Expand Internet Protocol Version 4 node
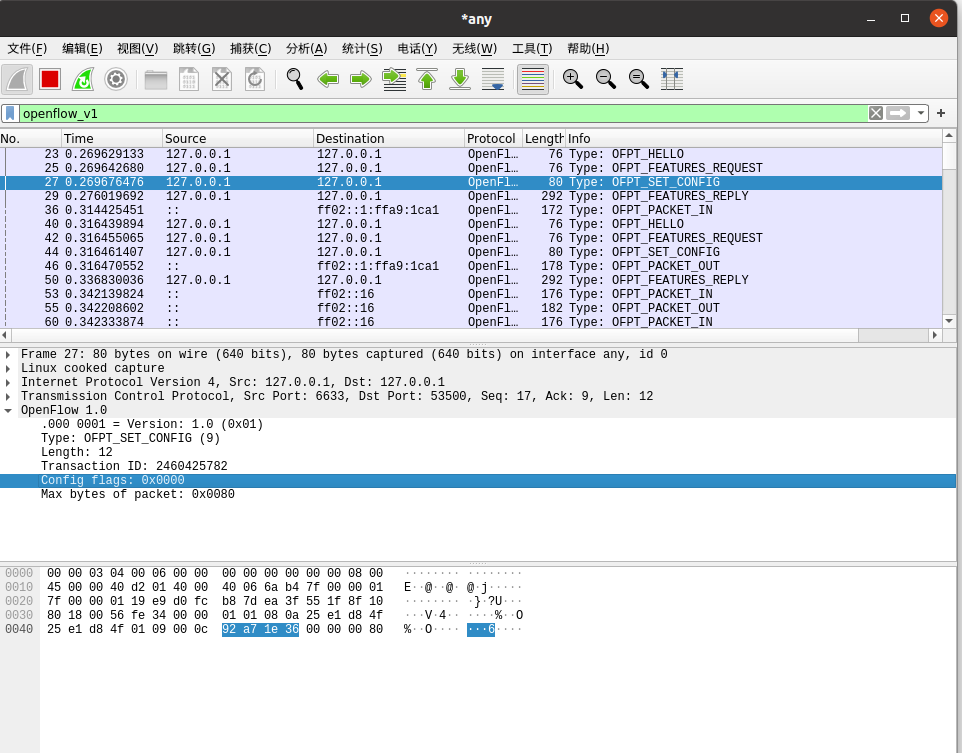Viewport: 962px width, 753px height. (8, 383)
